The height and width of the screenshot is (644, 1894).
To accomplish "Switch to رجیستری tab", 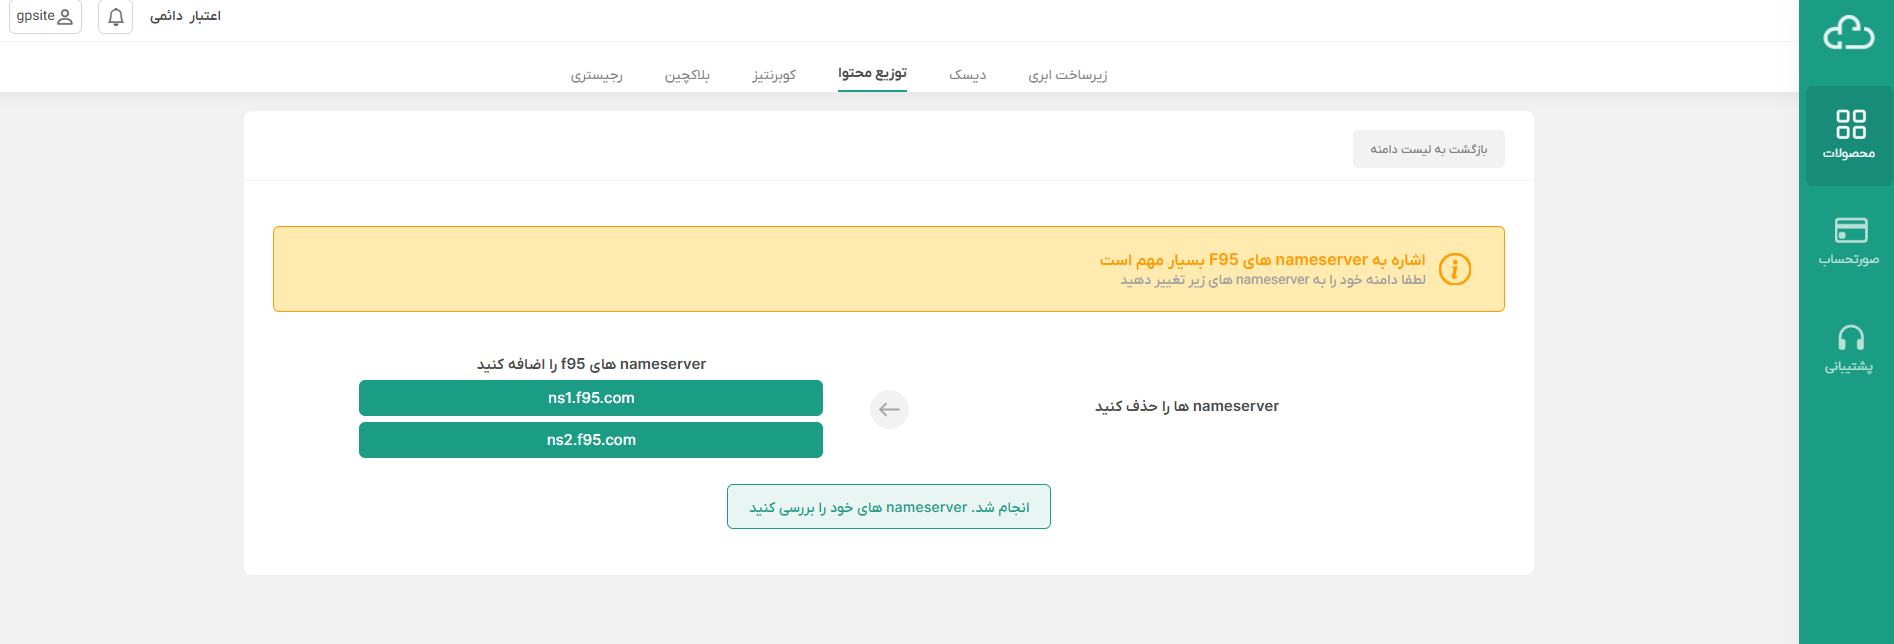I will [597, 75].
